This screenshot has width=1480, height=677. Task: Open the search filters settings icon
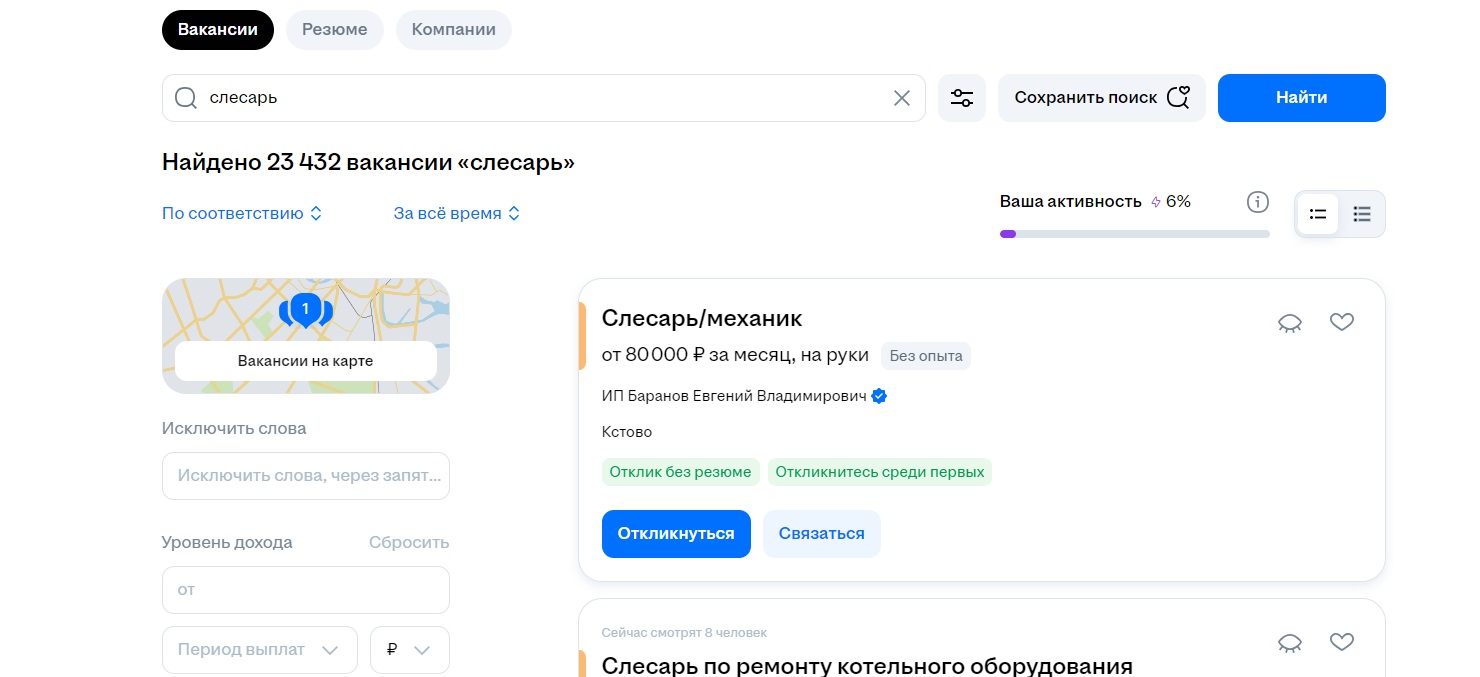pyautogui.click(x=962, y=98)
